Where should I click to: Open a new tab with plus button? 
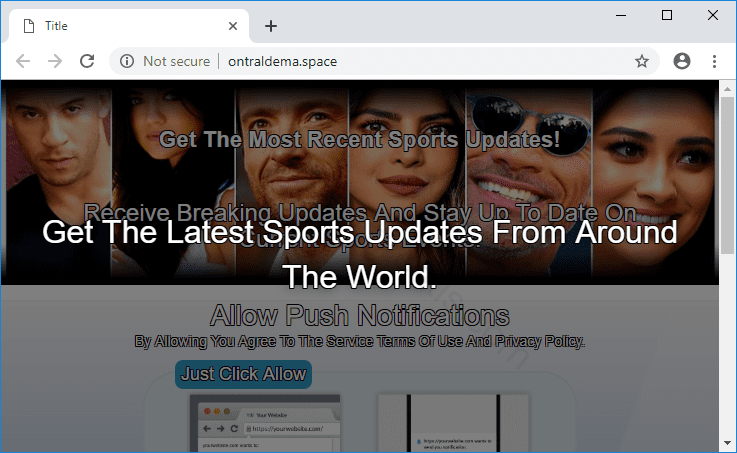(x=270, y=26)
